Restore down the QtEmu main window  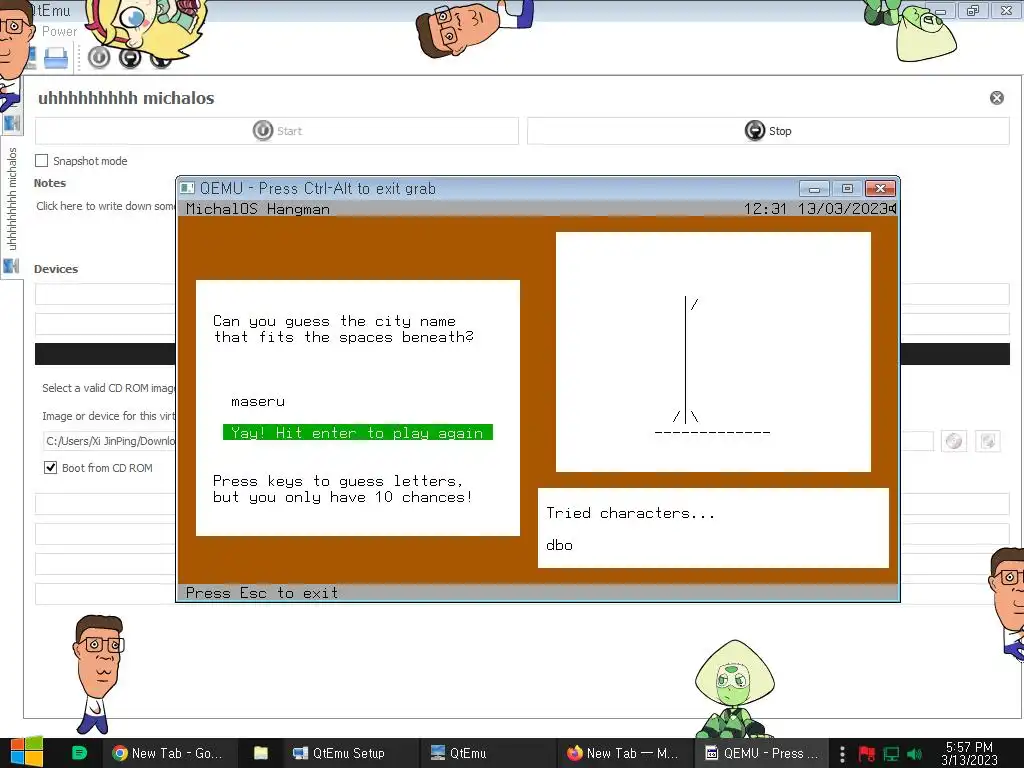coord(972,10)
